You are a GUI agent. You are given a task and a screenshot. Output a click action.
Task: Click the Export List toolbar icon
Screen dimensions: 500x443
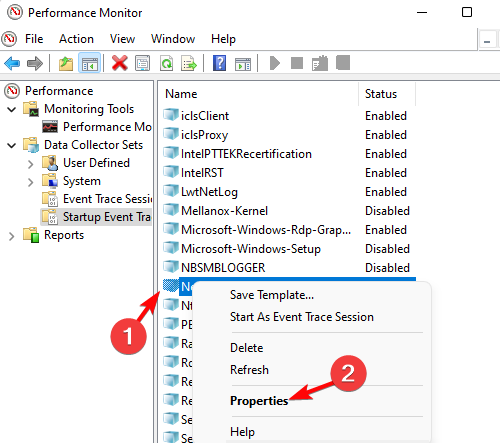[189, 63]
